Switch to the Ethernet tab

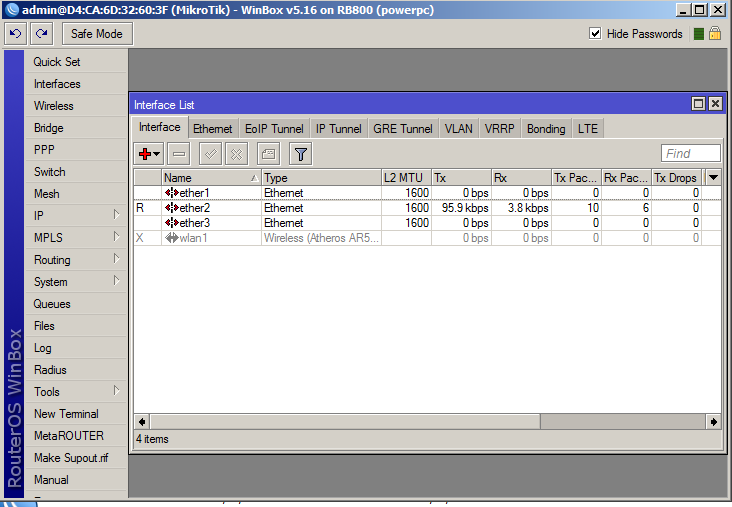pos(212,129)
